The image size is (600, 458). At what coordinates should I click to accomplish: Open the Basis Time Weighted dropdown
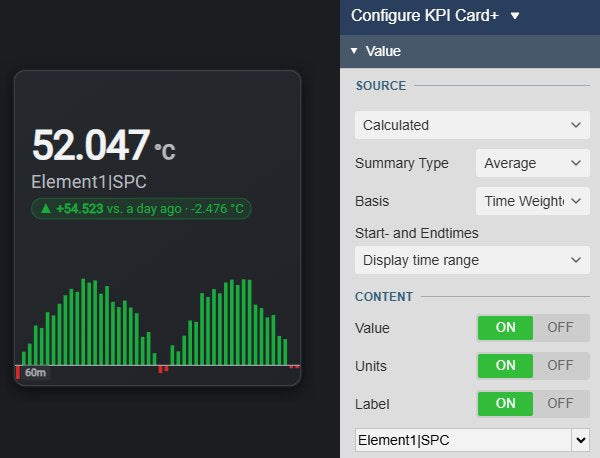pyautogui.click(x=533, y=201)
